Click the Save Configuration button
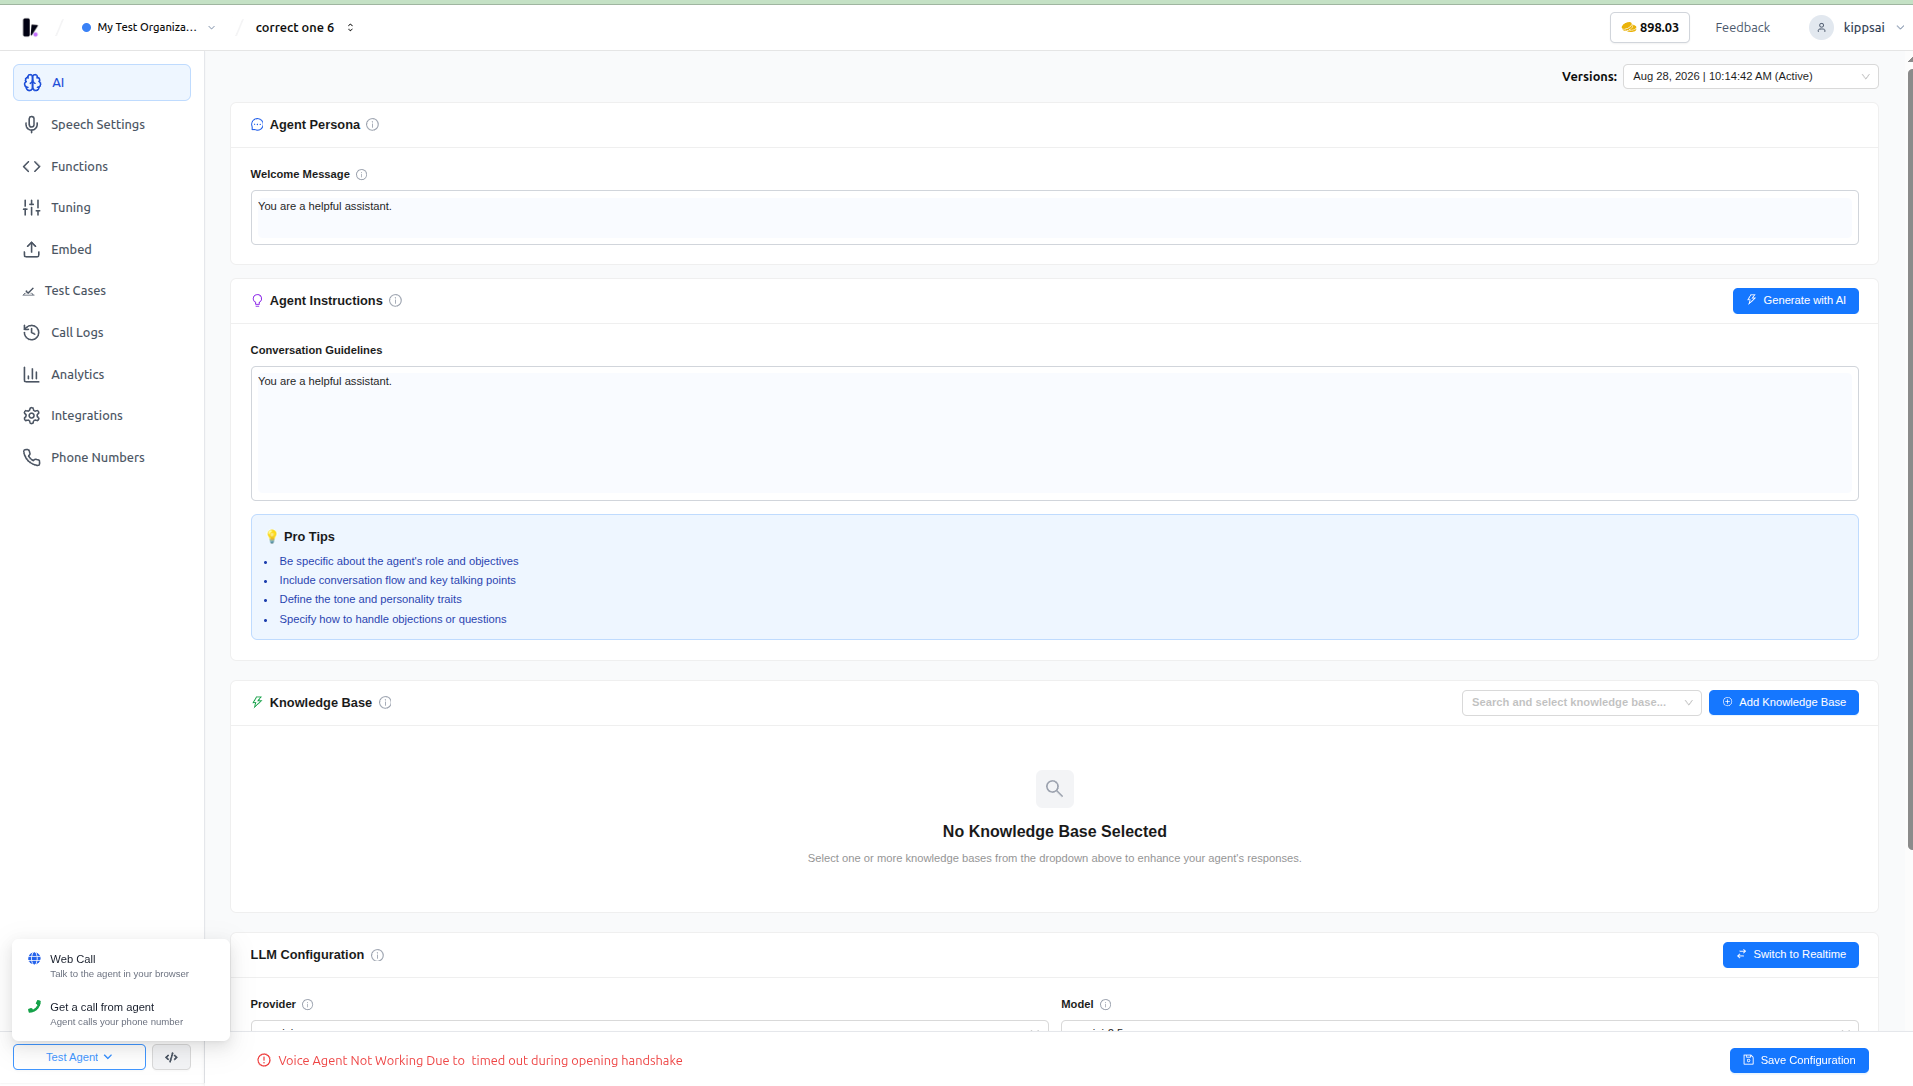The height and width of the screenshot is (1086, 1913). (1799, 1061)
